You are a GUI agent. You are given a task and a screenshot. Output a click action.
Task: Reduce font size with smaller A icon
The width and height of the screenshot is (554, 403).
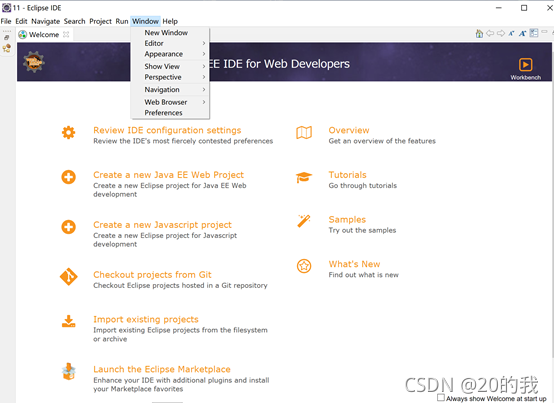511,34
